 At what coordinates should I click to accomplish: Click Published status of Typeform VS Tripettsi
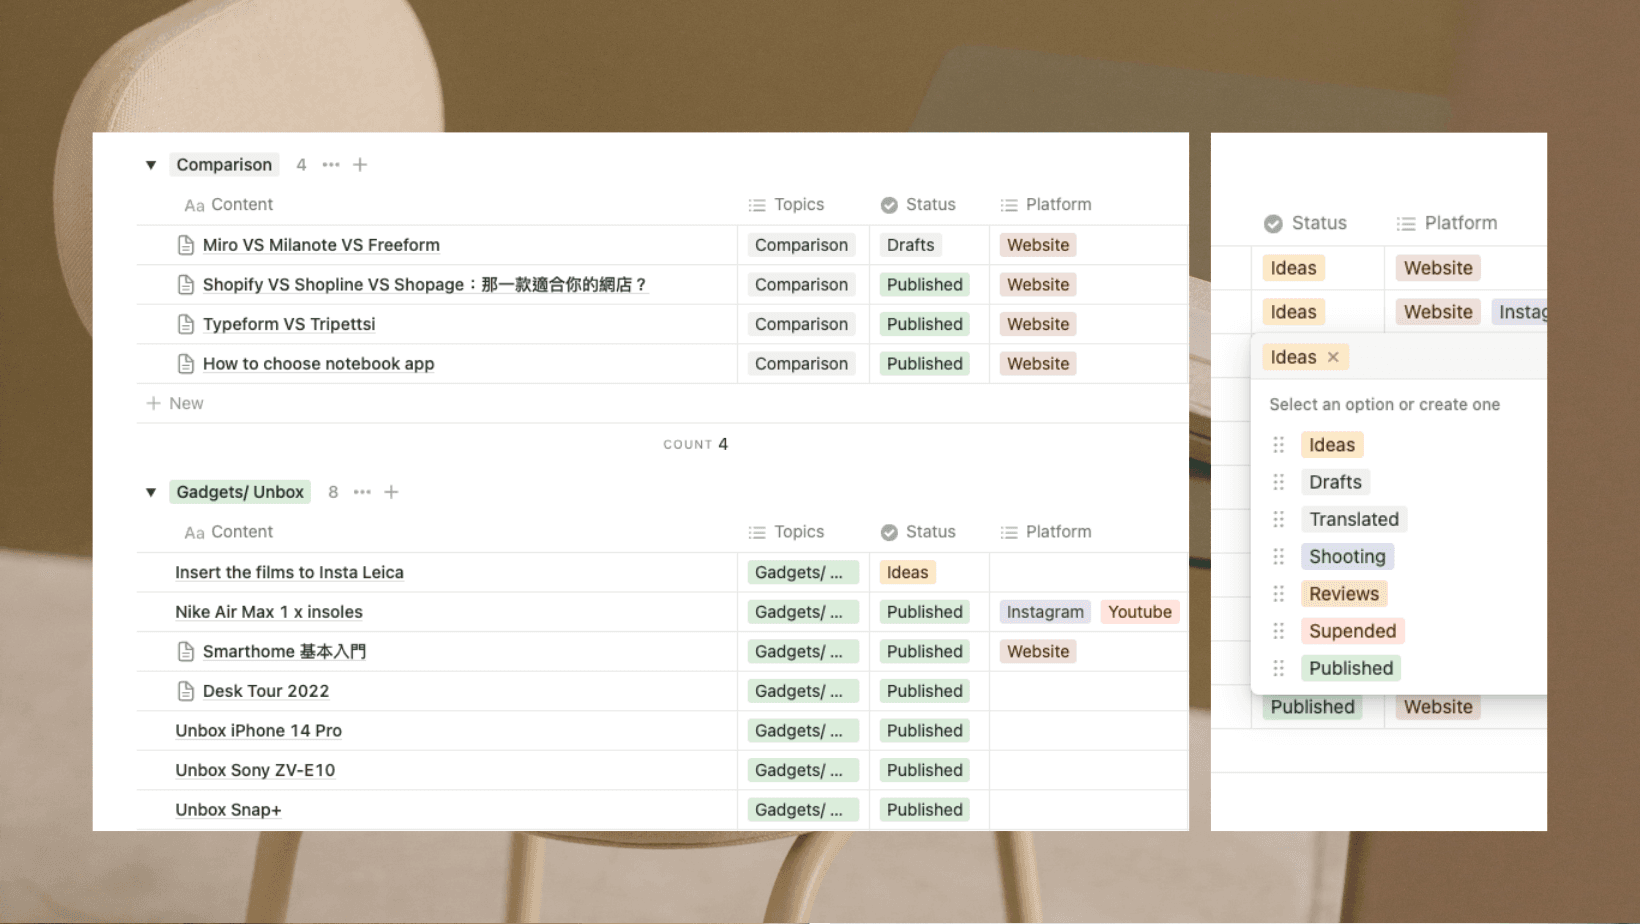(x=925, y=324)
